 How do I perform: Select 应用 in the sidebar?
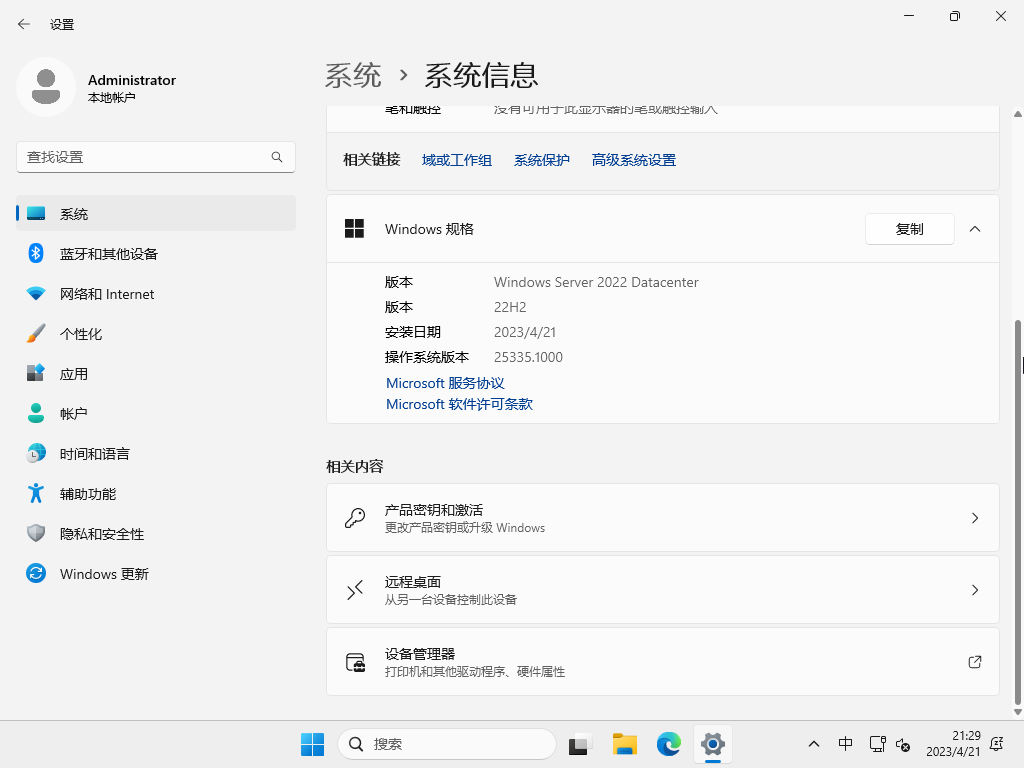[156, 374]
